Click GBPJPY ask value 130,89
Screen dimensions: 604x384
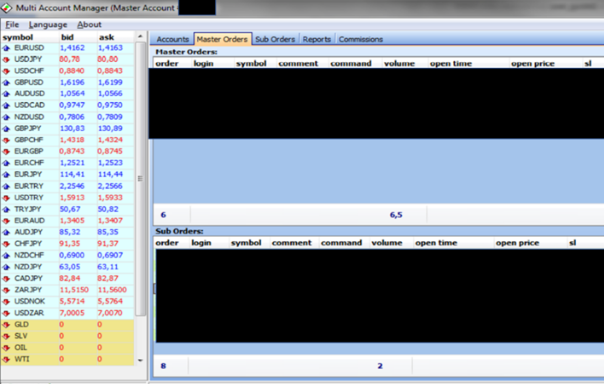click(x=110, y=129)
